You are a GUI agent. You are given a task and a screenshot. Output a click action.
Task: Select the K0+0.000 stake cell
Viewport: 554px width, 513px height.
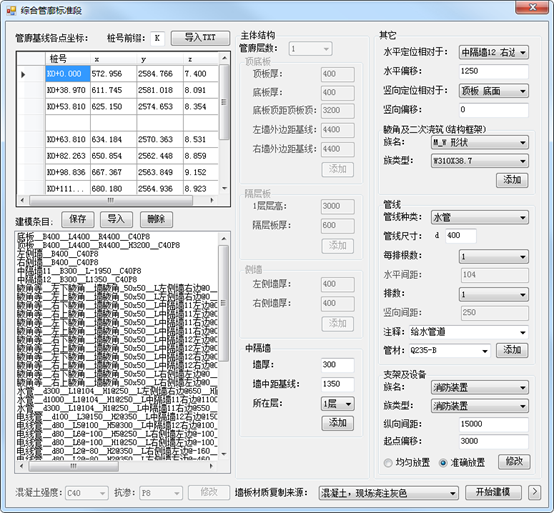(68, 74)
